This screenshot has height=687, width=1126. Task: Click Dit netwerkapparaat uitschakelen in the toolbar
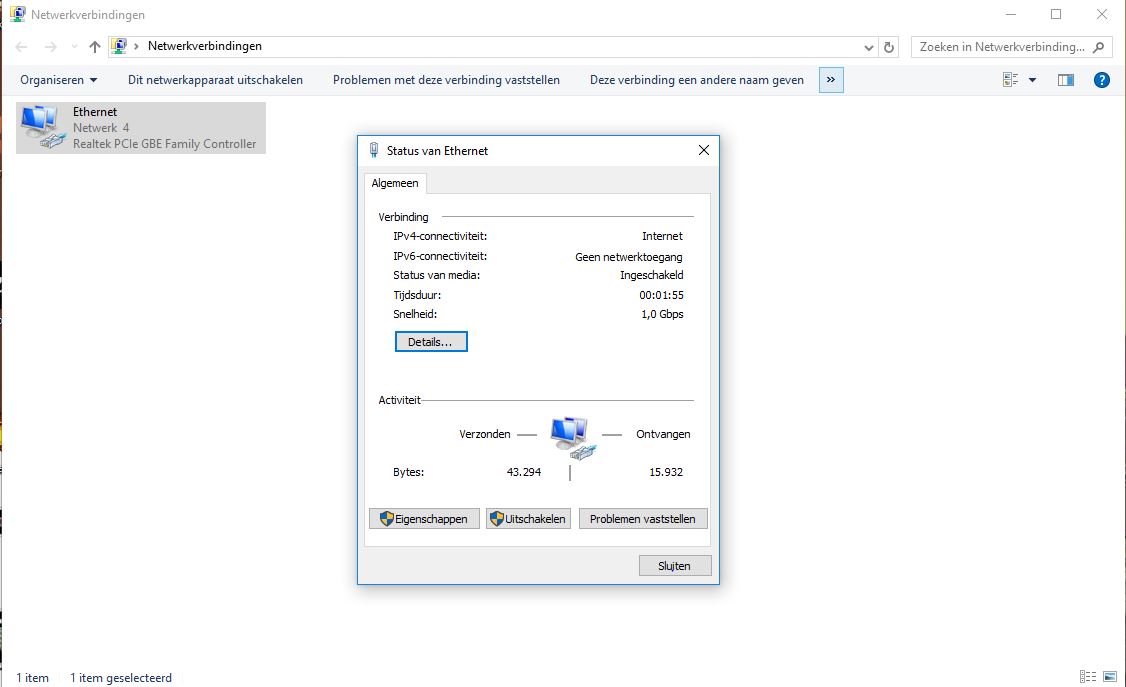click(x=215, y=80)
